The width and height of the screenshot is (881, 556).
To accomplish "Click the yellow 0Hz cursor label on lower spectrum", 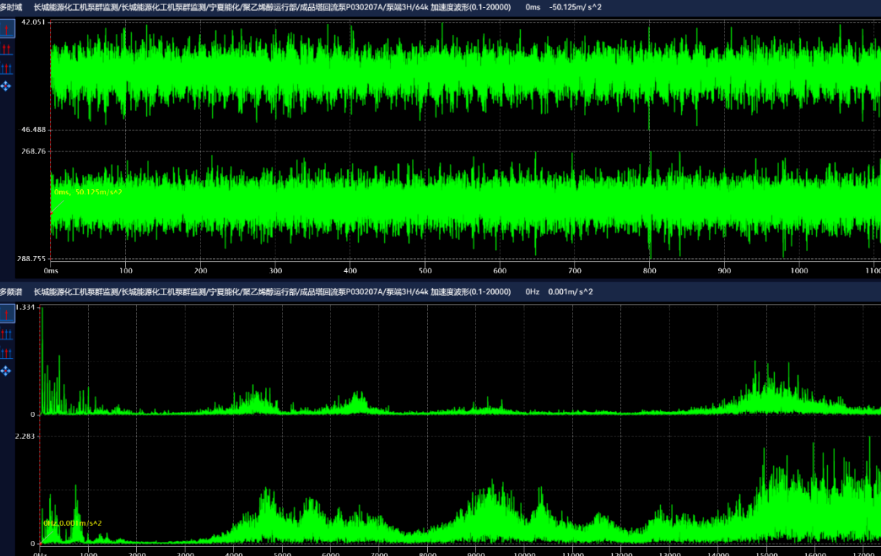I will pyautogui.click(x=73, y=523).
